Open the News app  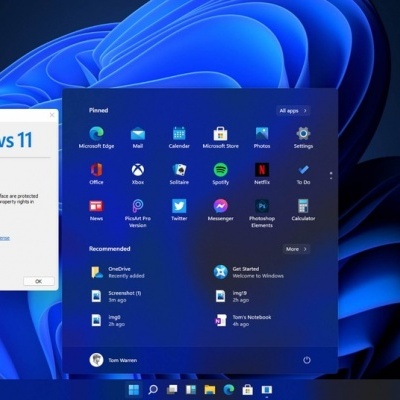(96, 210)
